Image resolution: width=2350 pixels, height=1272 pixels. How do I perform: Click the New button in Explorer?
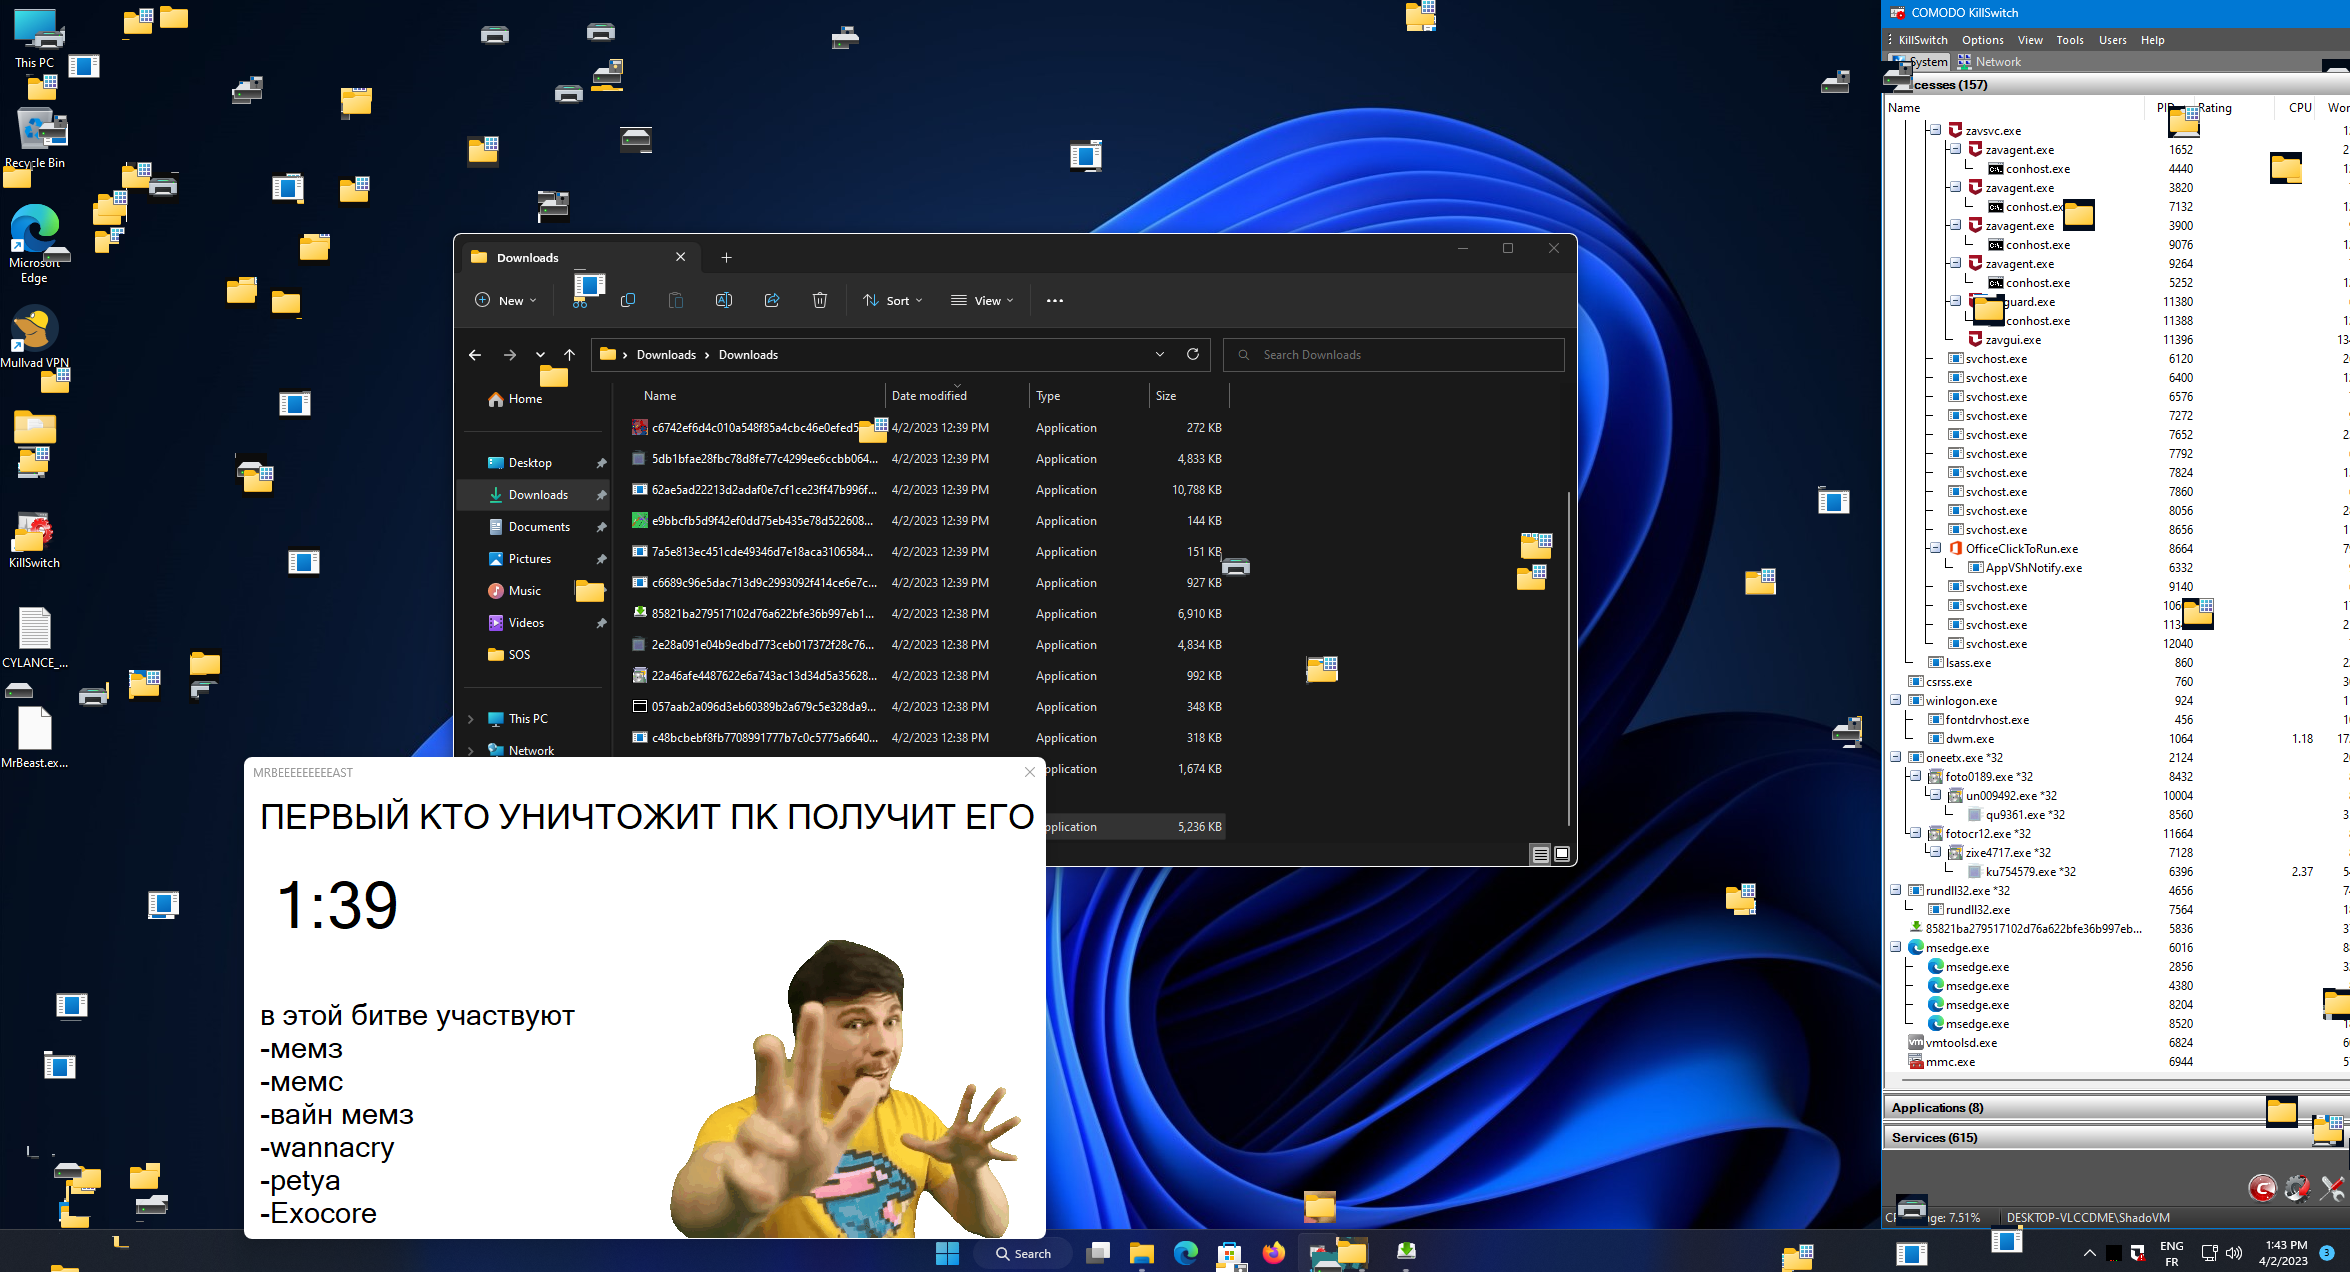505,300
